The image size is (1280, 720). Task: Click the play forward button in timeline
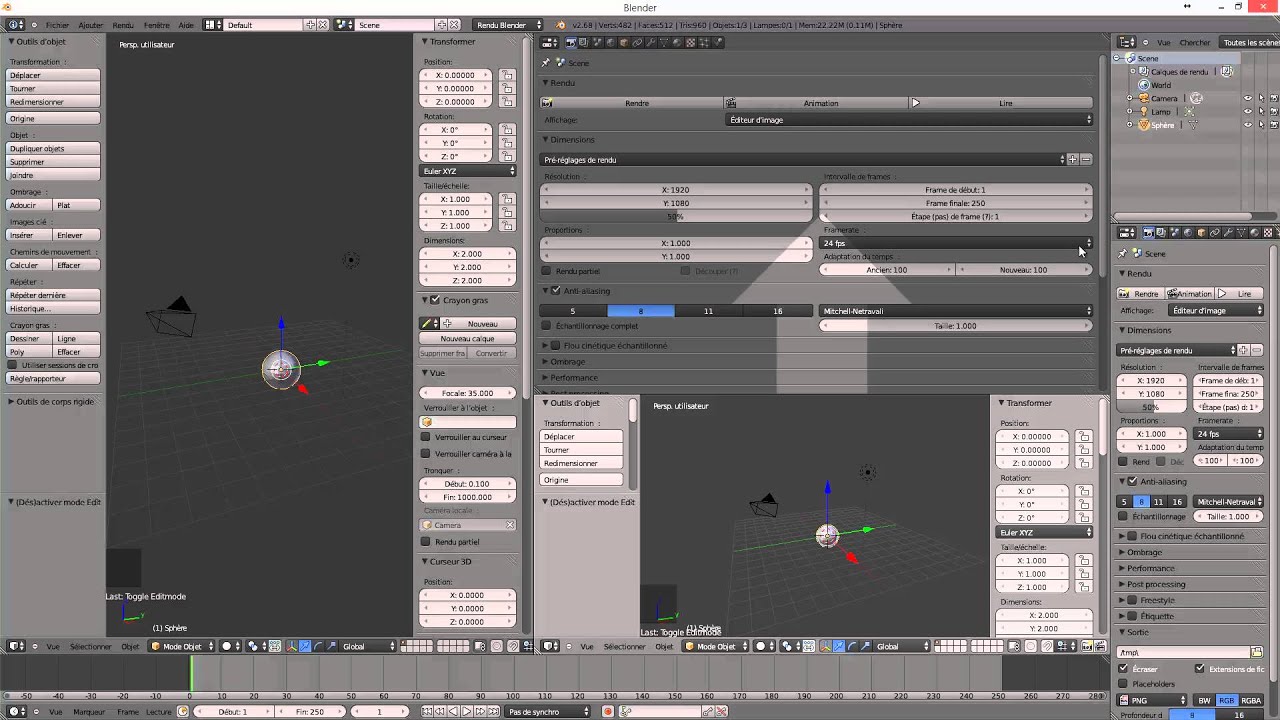point(467,711)
